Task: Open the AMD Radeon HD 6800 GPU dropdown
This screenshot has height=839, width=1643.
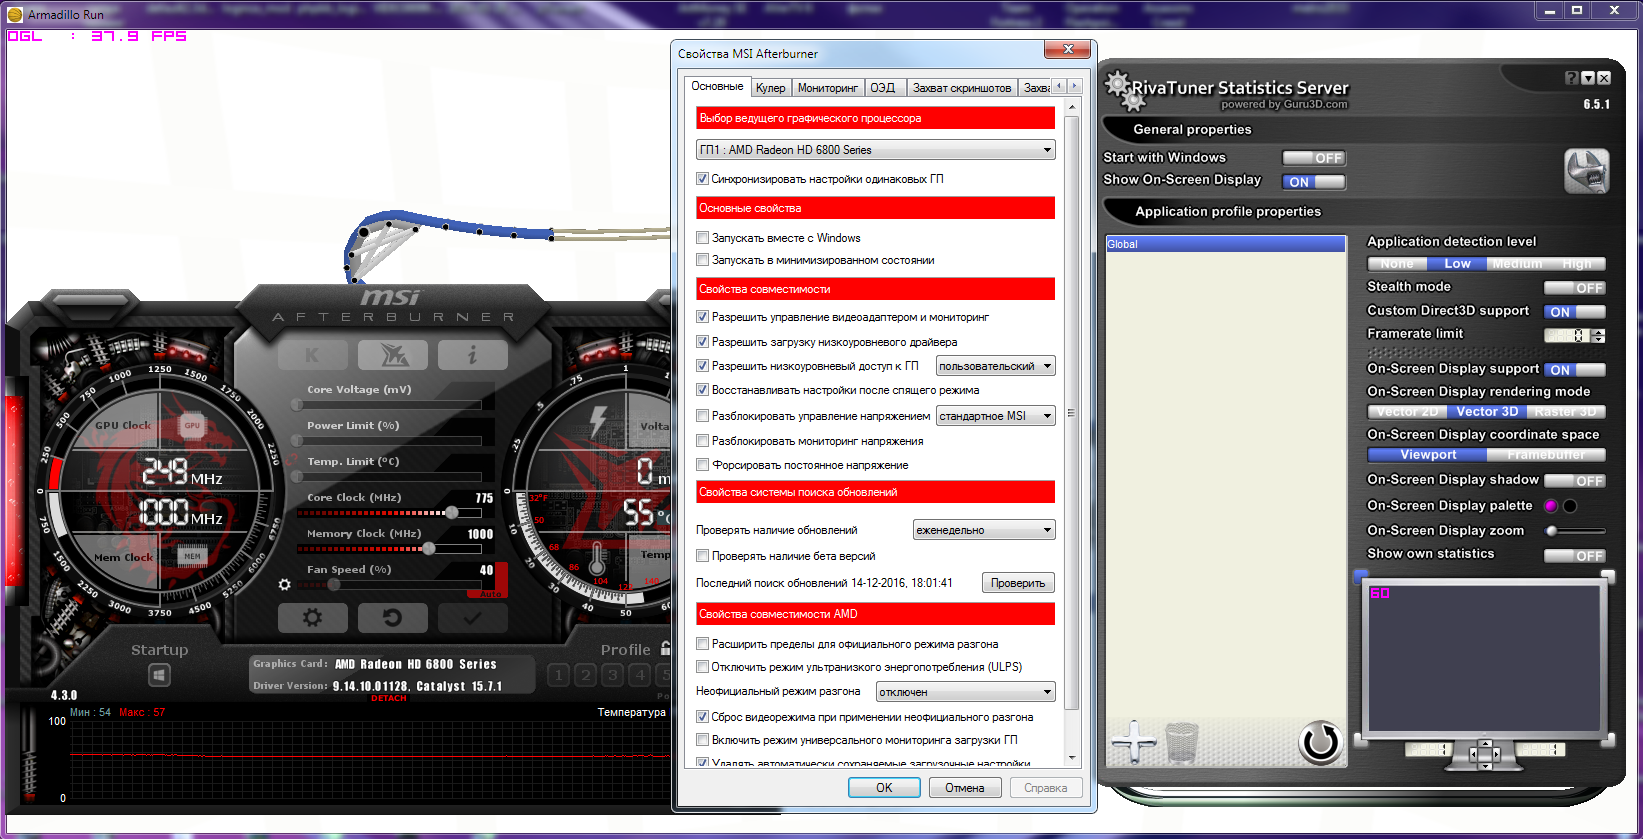Action: (875, 150)
